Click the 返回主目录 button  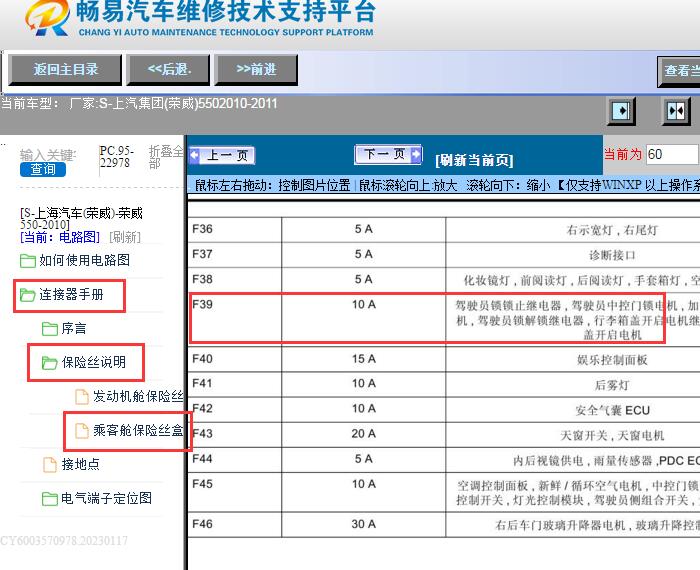coord(65,70)
